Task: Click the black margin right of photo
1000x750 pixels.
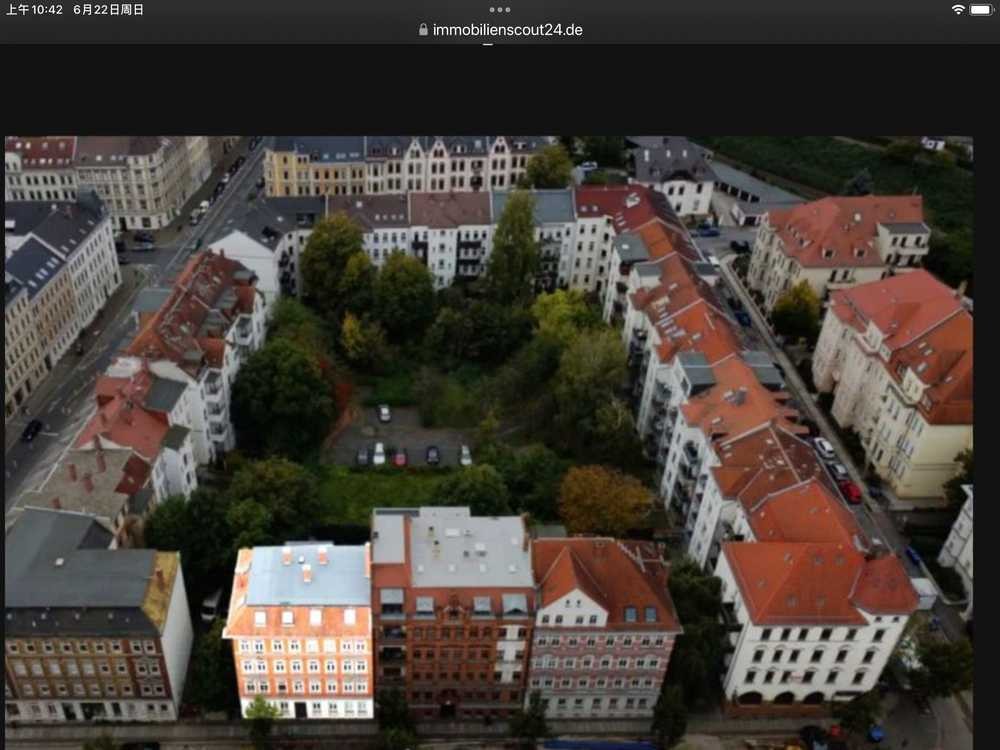Action: (x=986, y=400)
